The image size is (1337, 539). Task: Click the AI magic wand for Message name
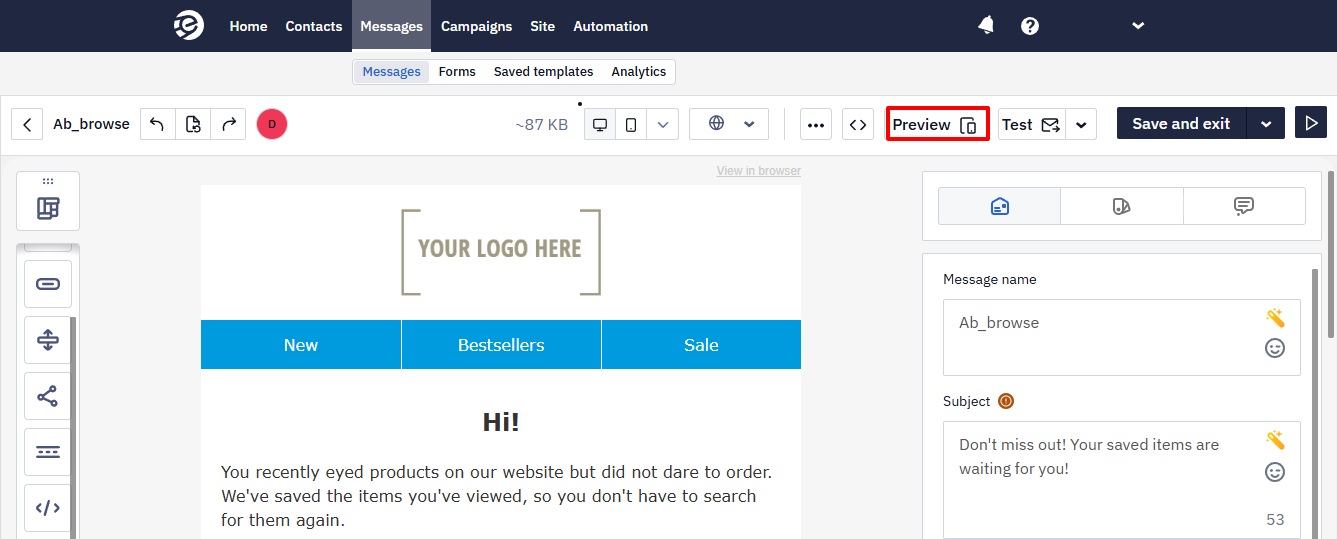[x=1275, y=318]
